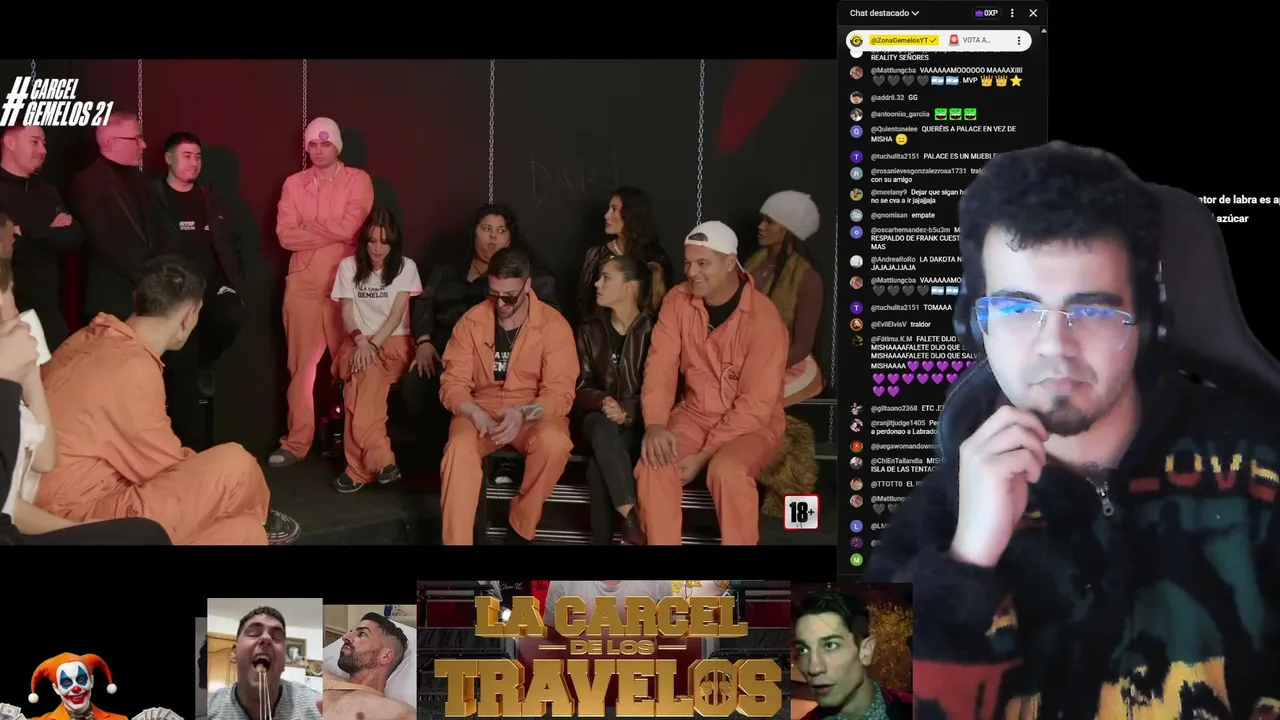Expand the Chat destacado dropdown
This screenshot has height=720, width=1280.
click(884, 13)
